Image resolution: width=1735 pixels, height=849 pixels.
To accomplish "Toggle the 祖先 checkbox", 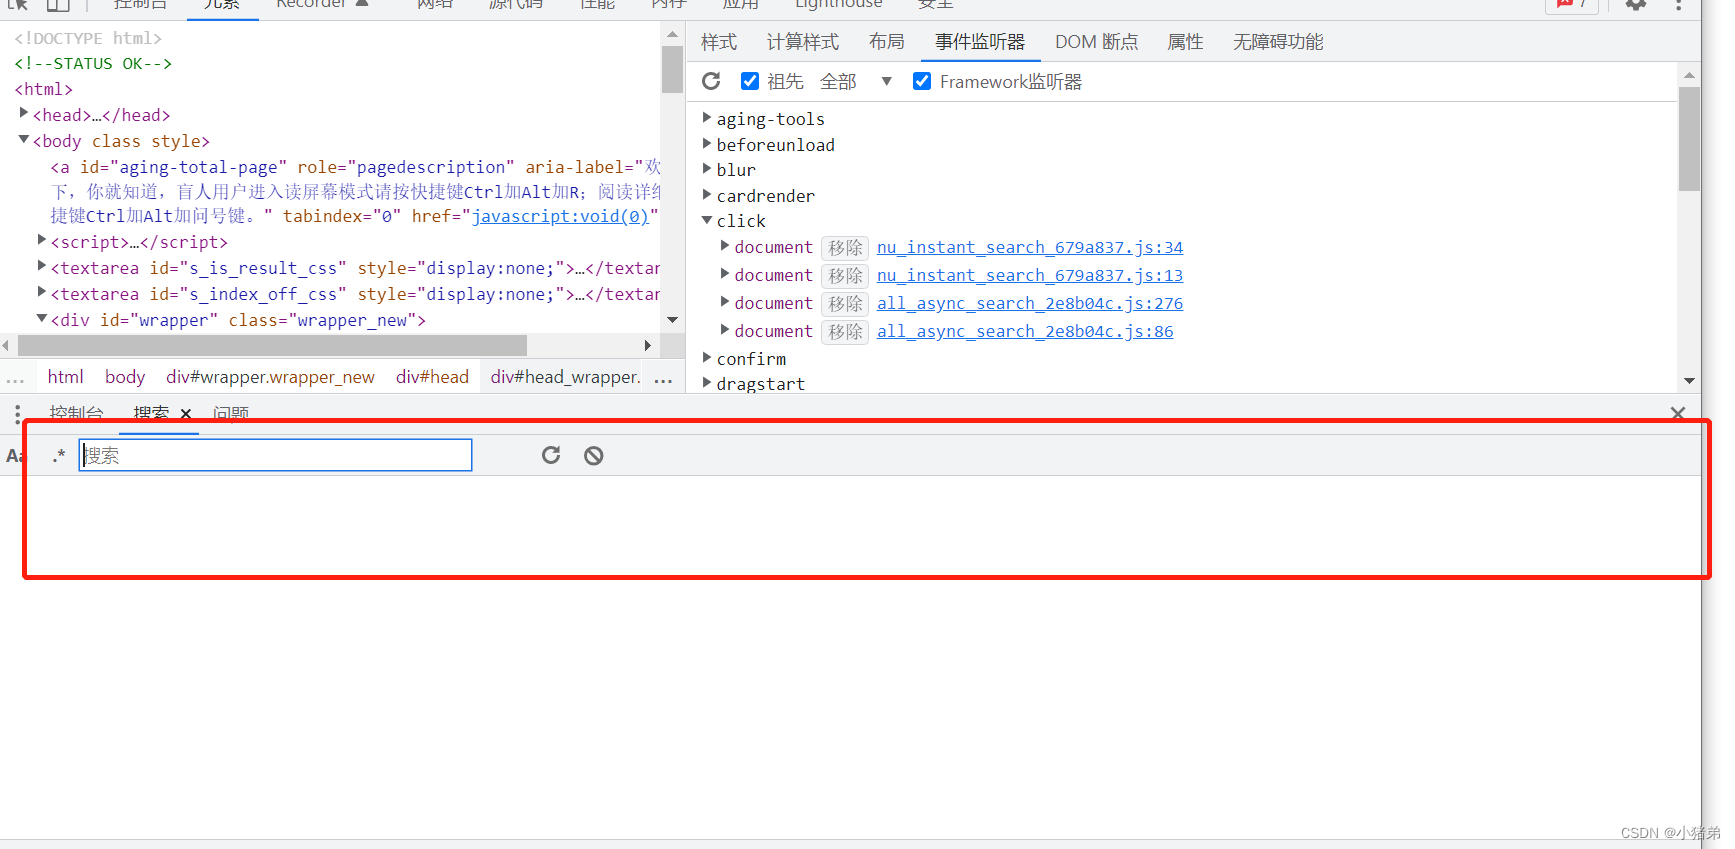I will pos(750,81).
